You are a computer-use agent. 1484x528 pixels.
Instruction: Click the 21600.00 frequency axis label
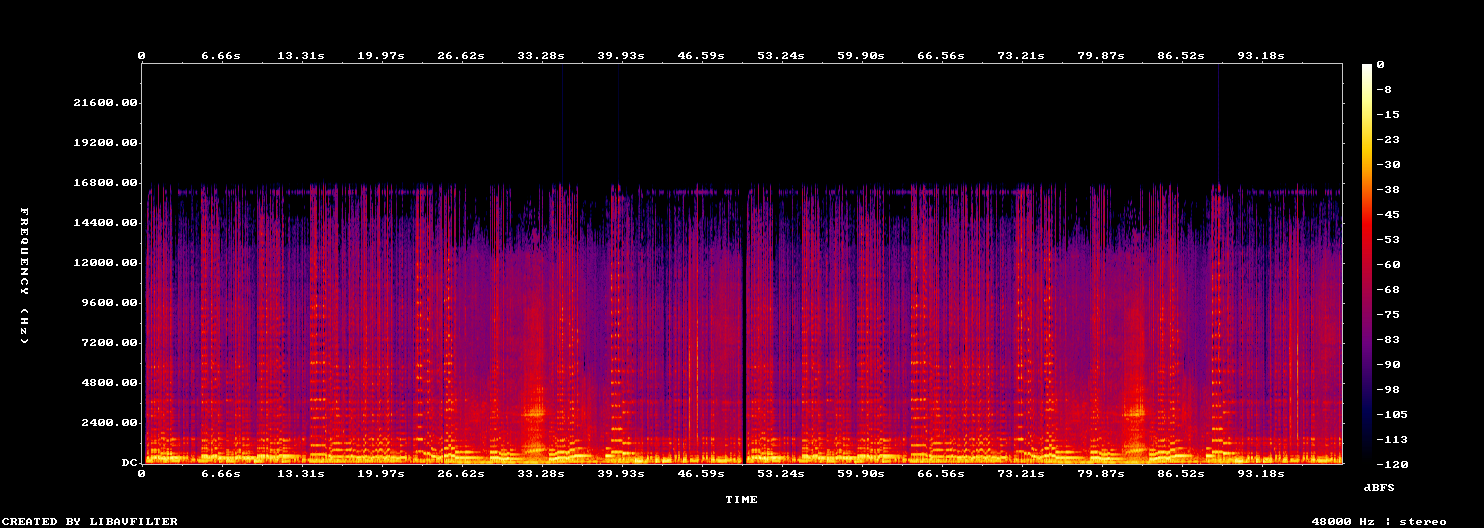coord(106,103)
